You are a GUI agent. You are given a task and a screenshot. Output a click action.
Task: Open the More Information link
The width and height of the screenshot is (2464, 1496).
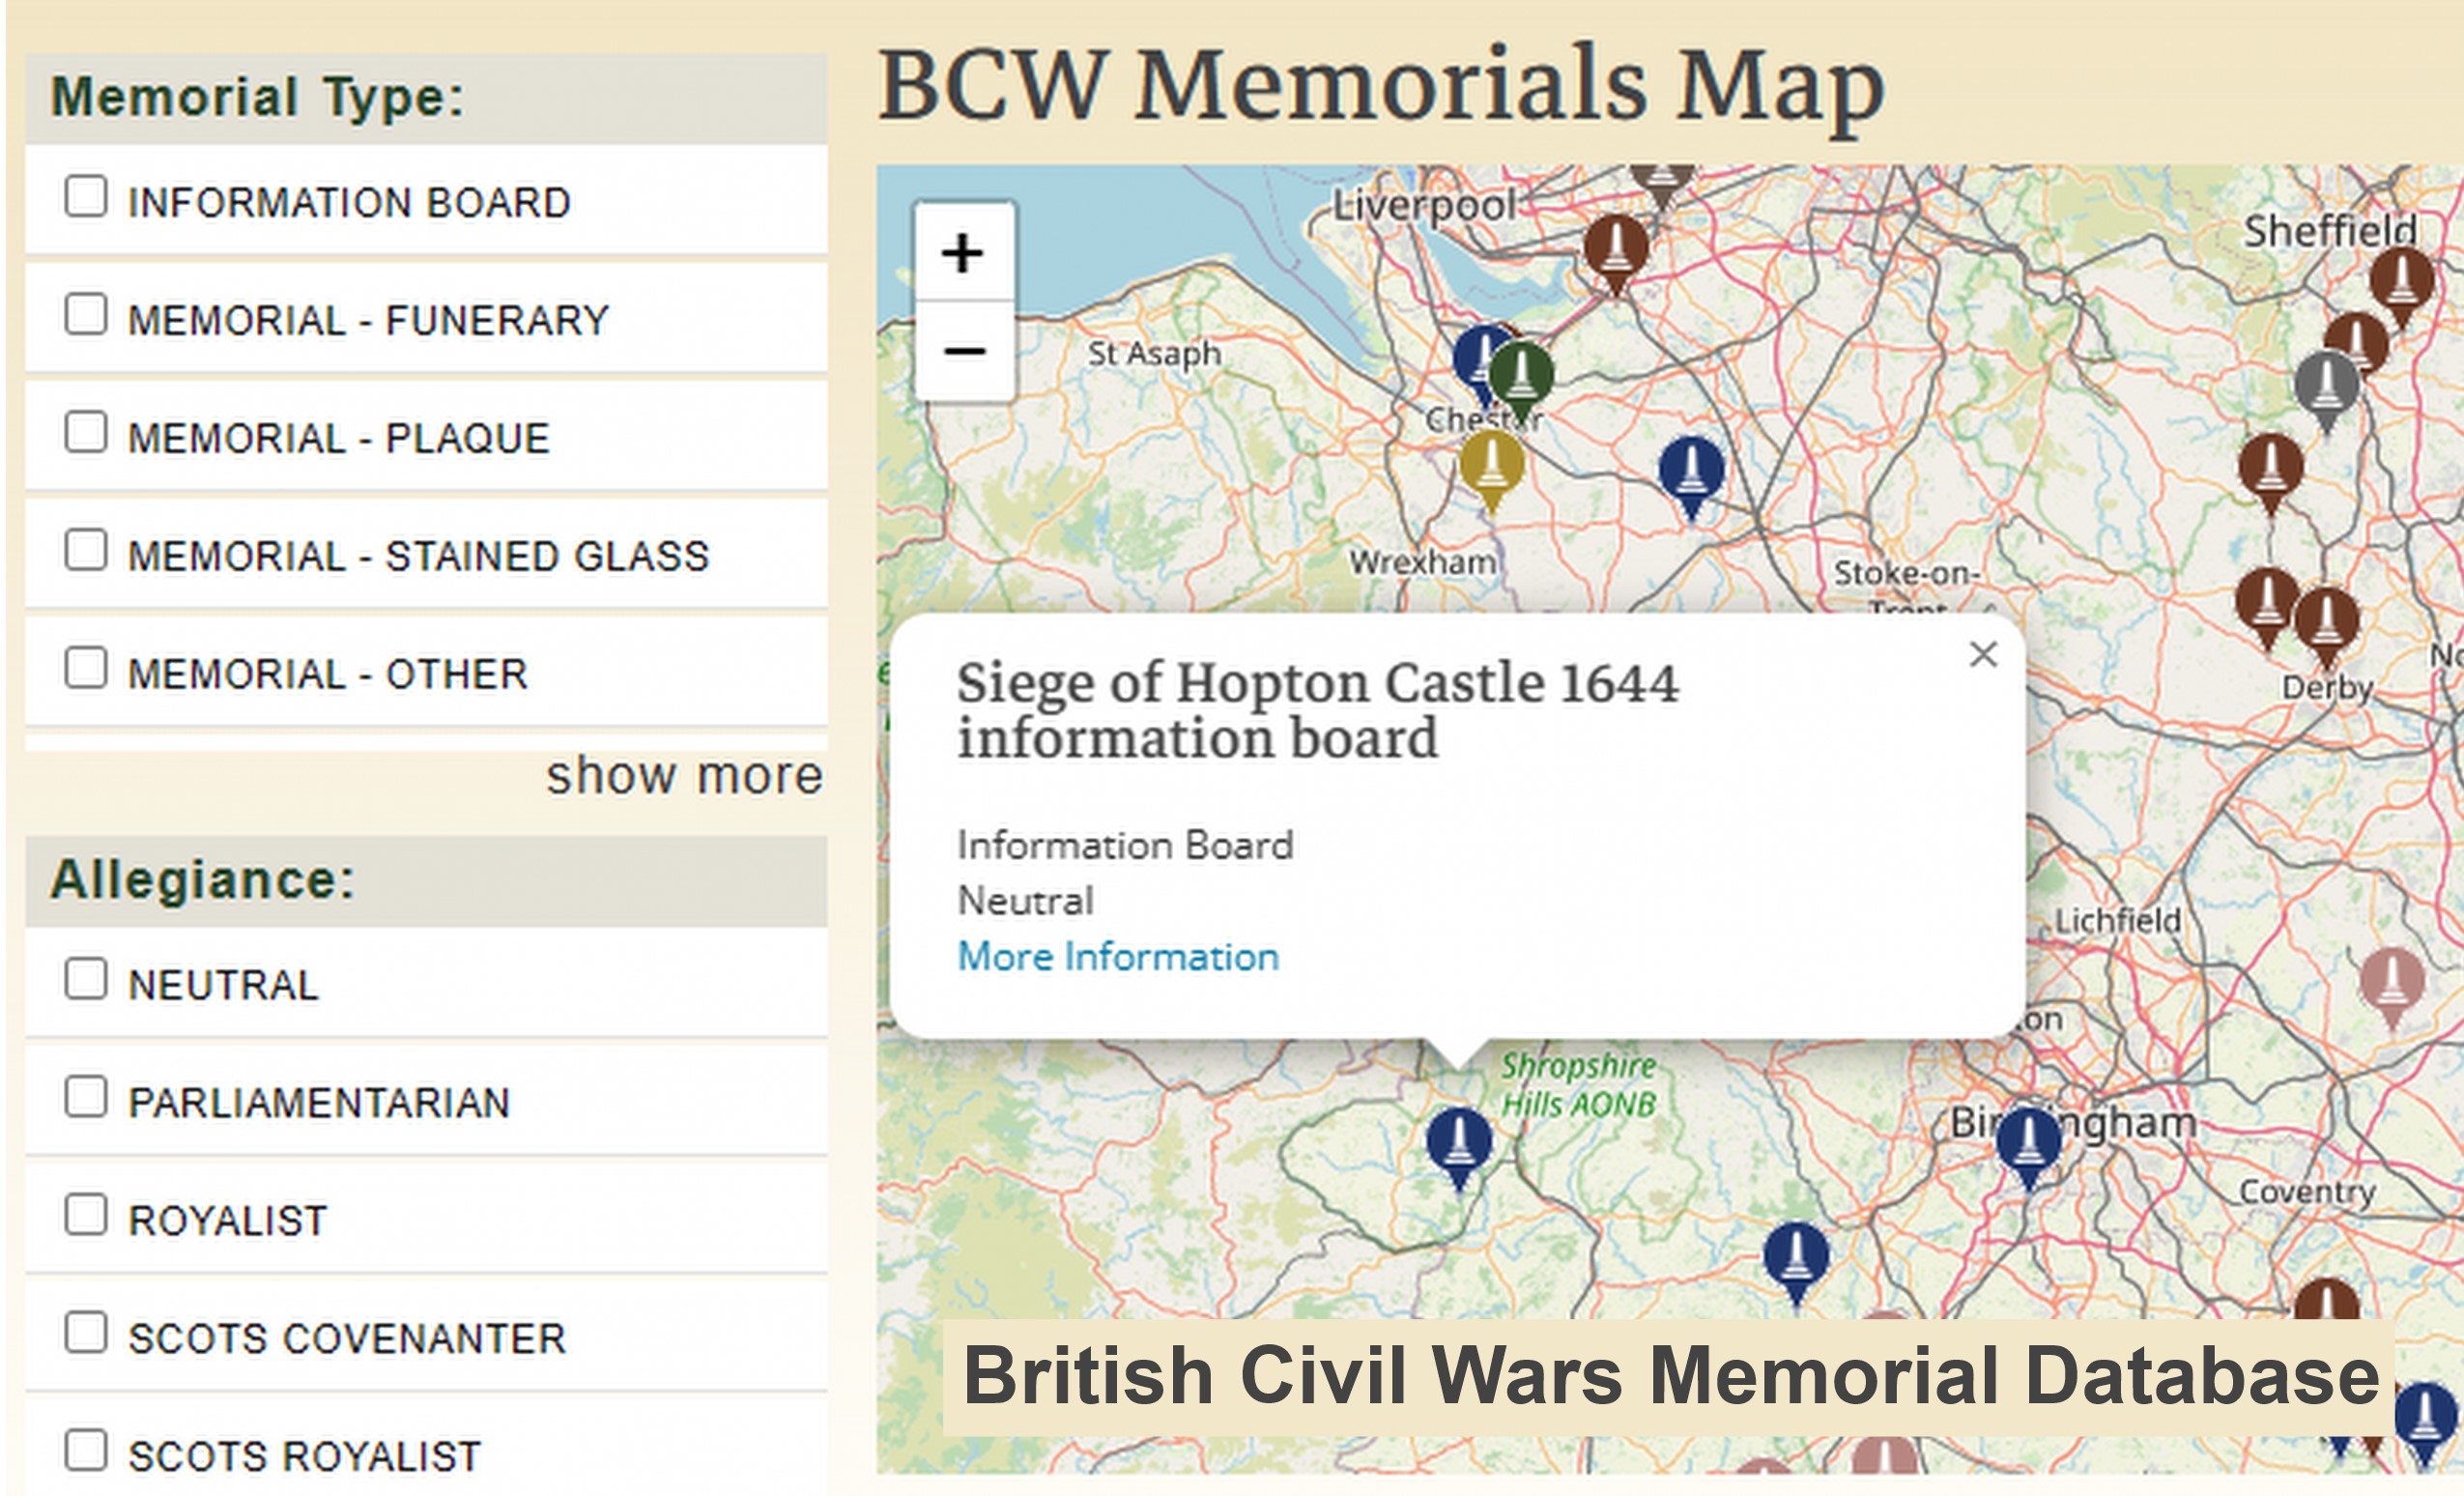[x=1117, y=957]
